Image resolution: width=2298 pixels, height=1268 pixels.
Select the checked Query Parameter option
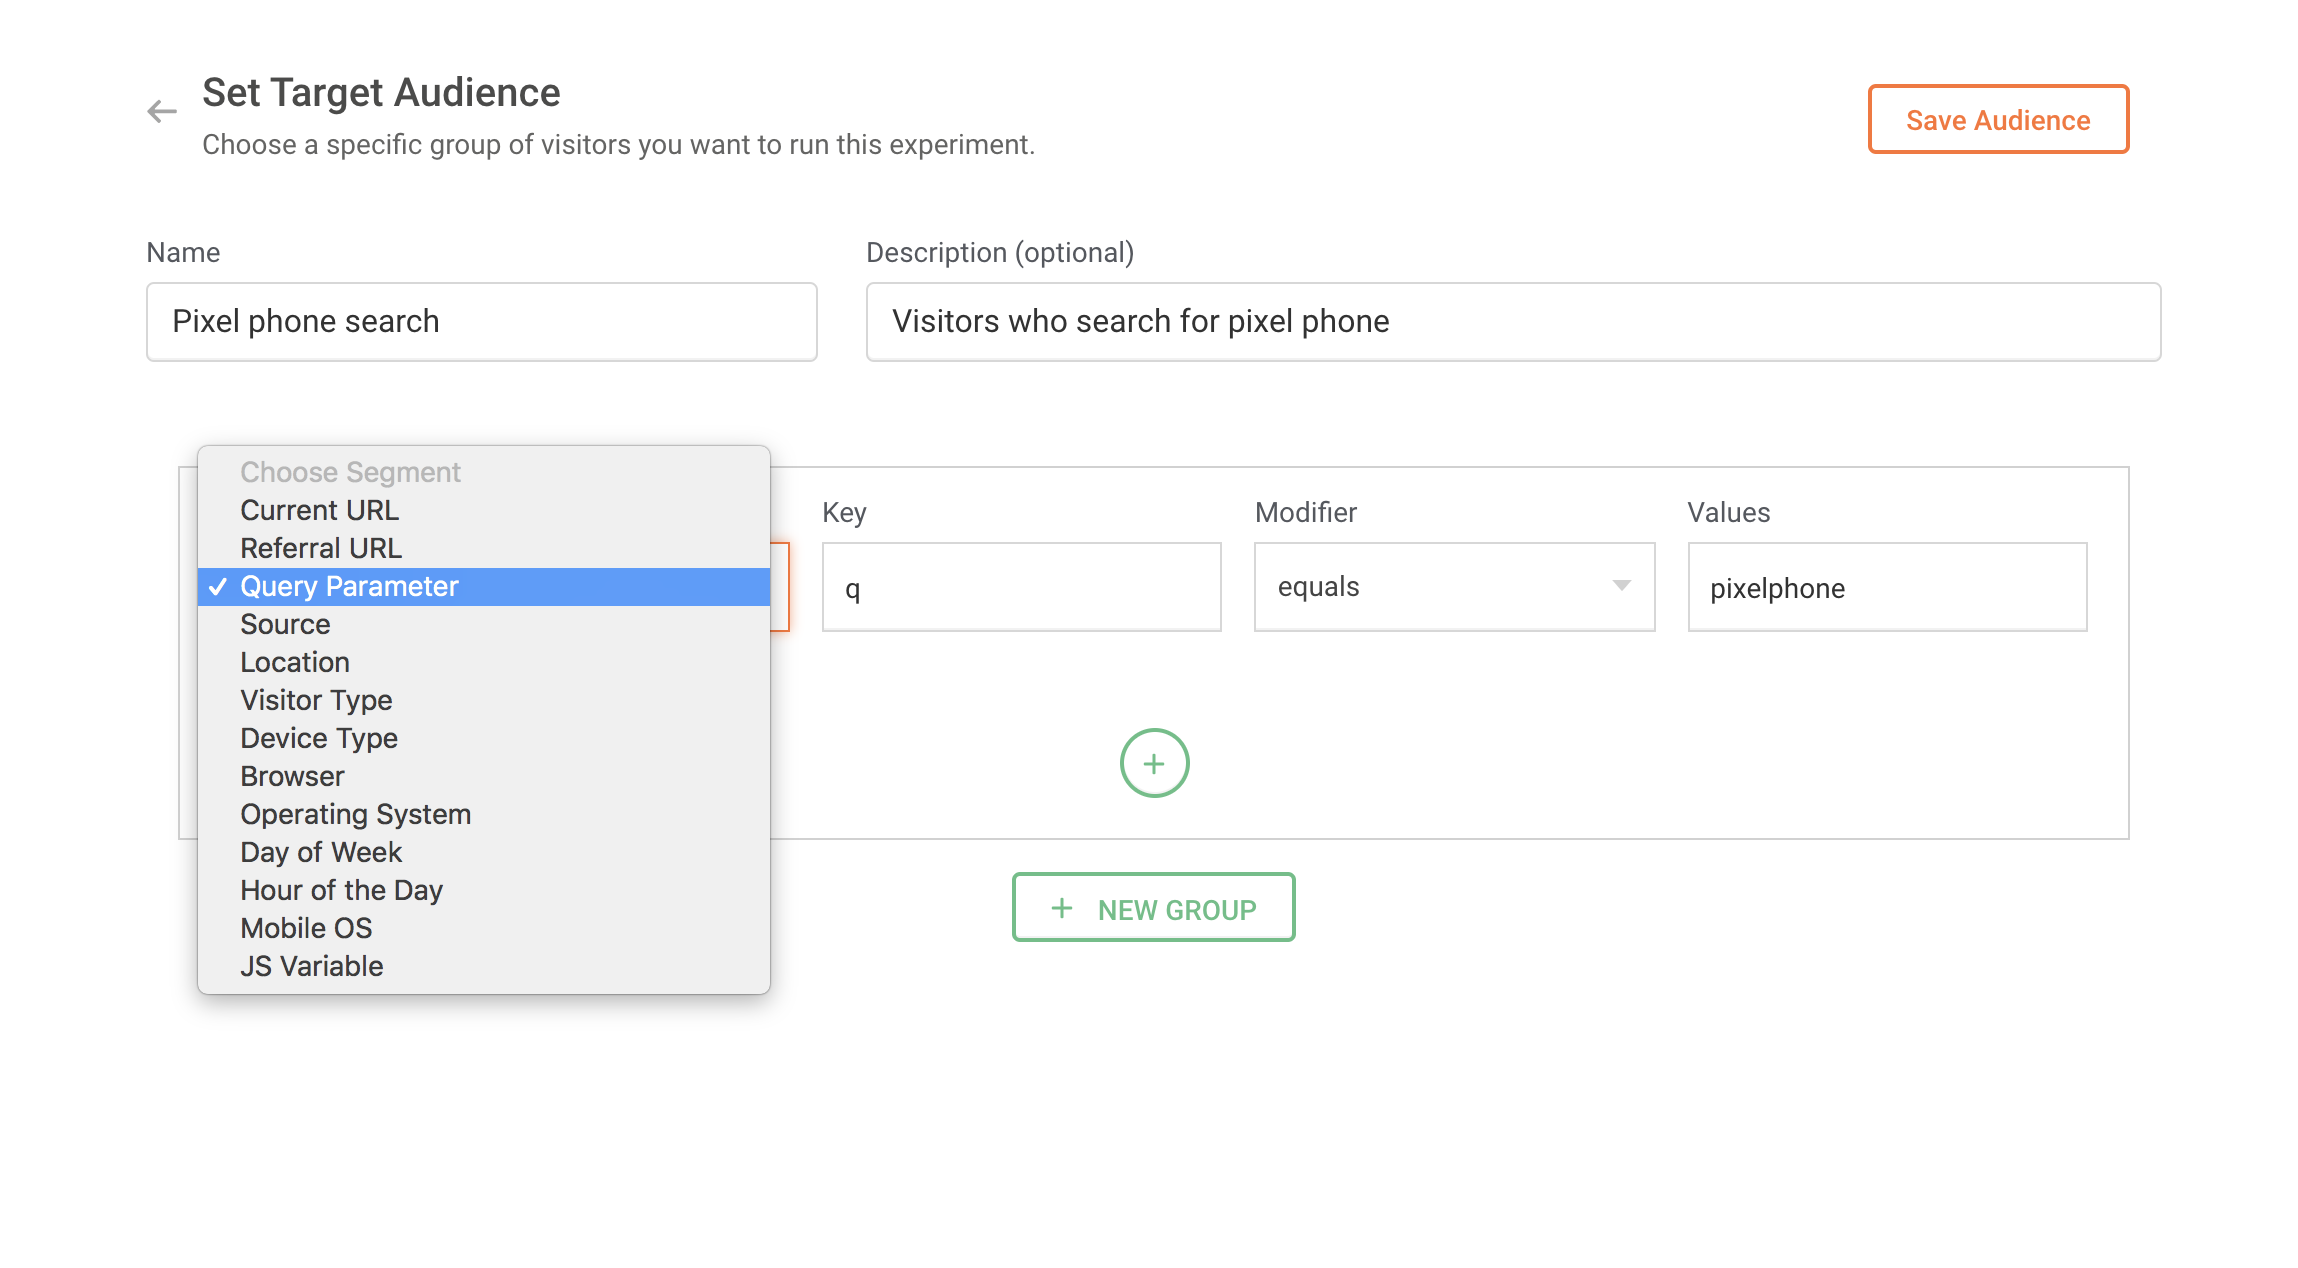349,586
